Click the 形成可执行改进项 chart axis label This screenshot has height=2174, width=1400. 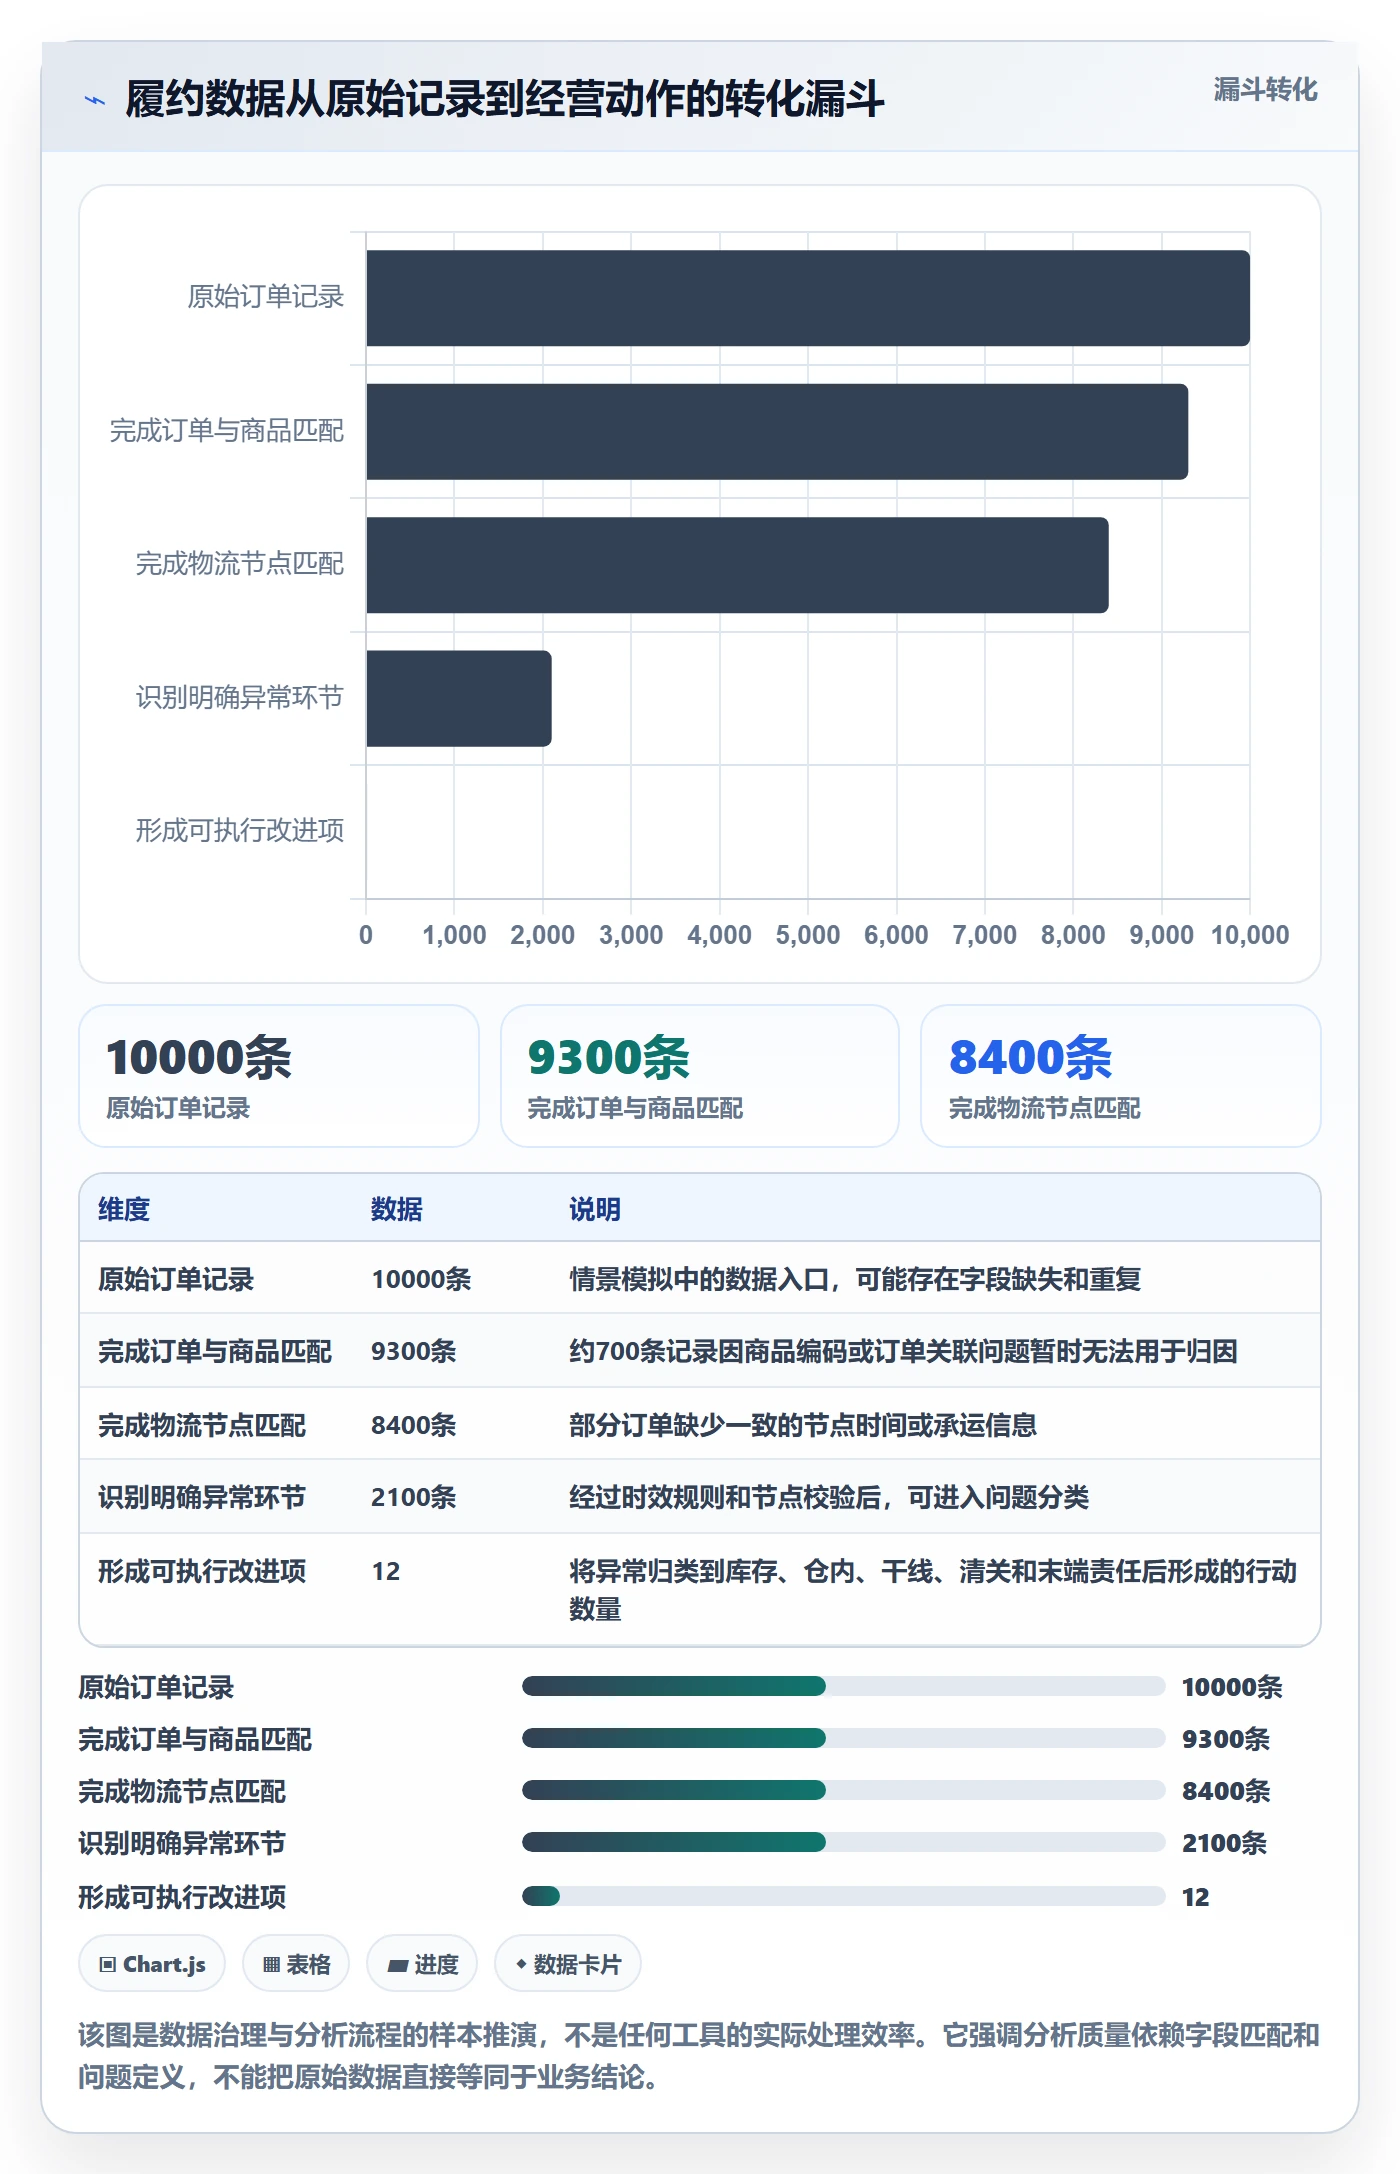[x=240, y=831]
